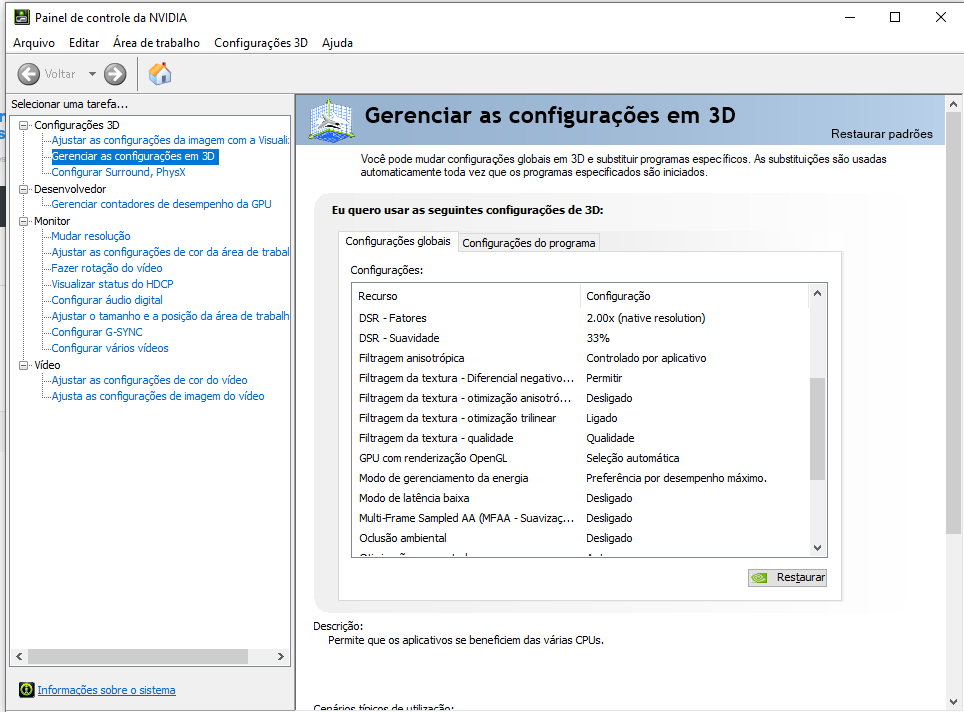The image size is (964, 712).
Task: Click the Back arrow icon (Voltar)
Action: (29, 74)
